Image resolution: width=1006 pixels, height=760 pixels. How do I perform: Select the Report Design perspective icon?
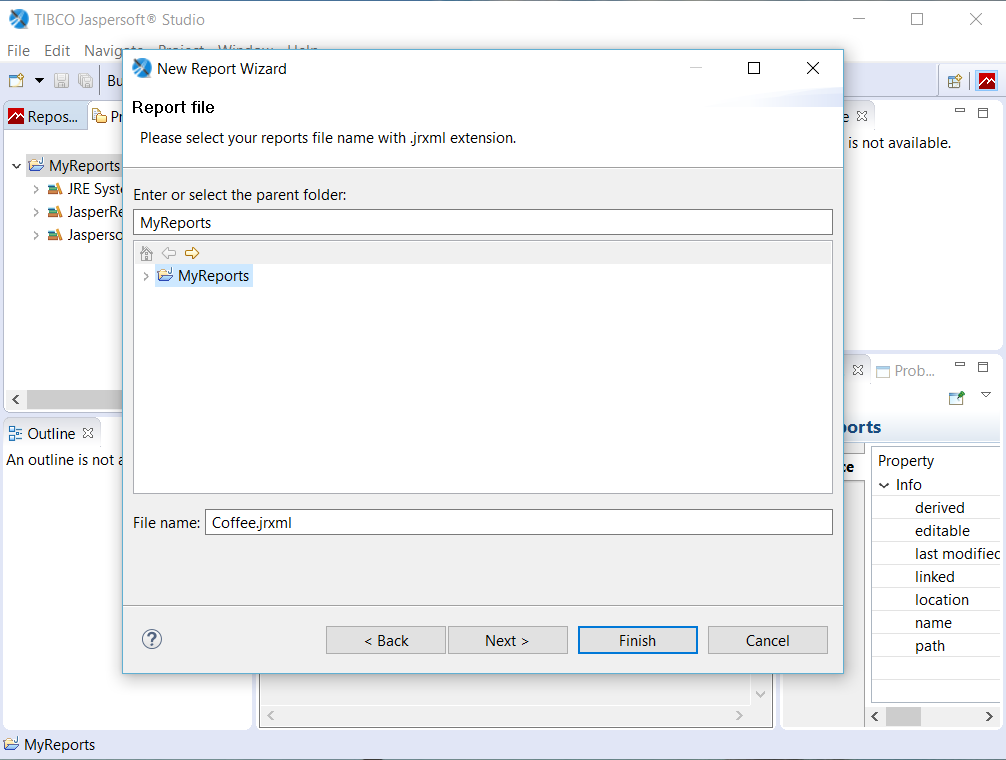[987, 81]
